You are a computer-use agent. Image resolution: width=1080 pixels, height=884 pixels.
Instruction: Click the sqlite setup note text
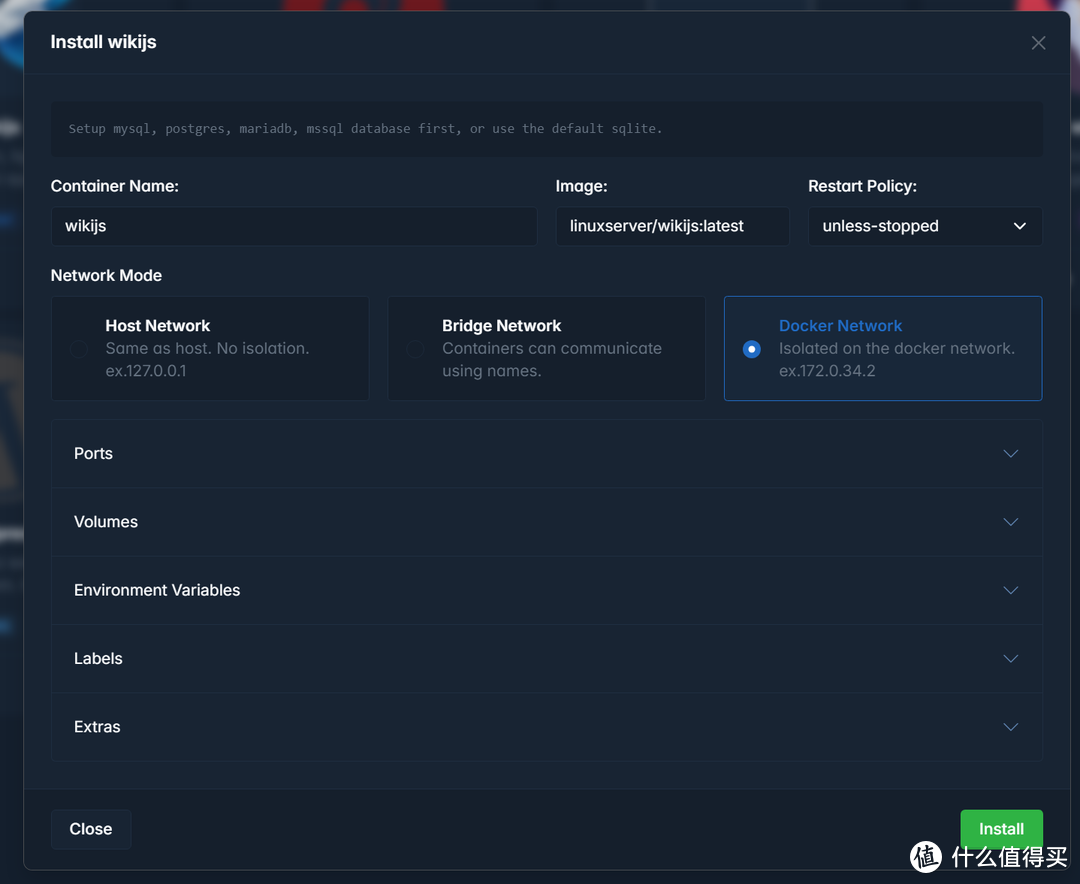click(x=365, y=129)
